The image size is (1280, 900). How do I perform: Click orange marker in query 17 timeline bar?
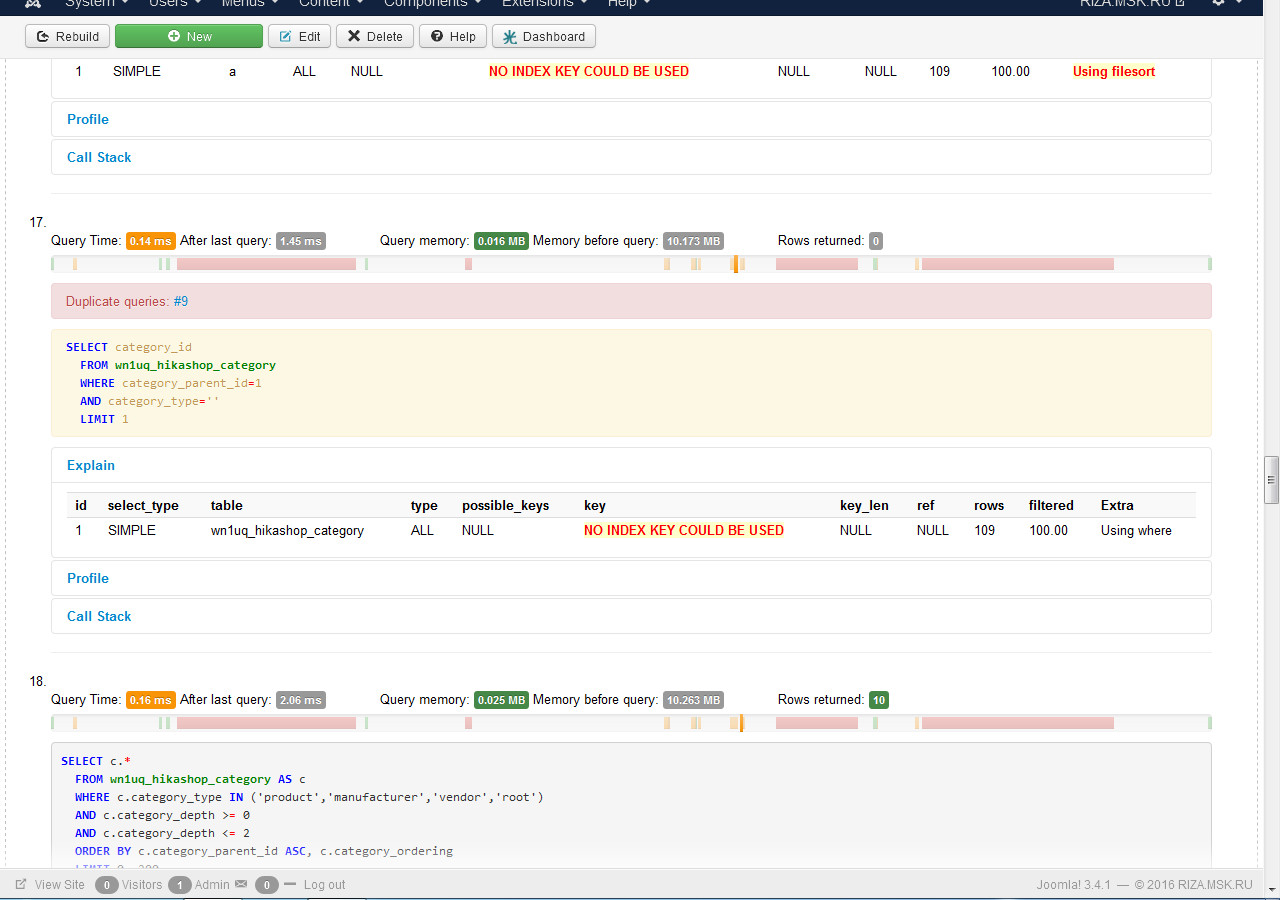[735, 264]
